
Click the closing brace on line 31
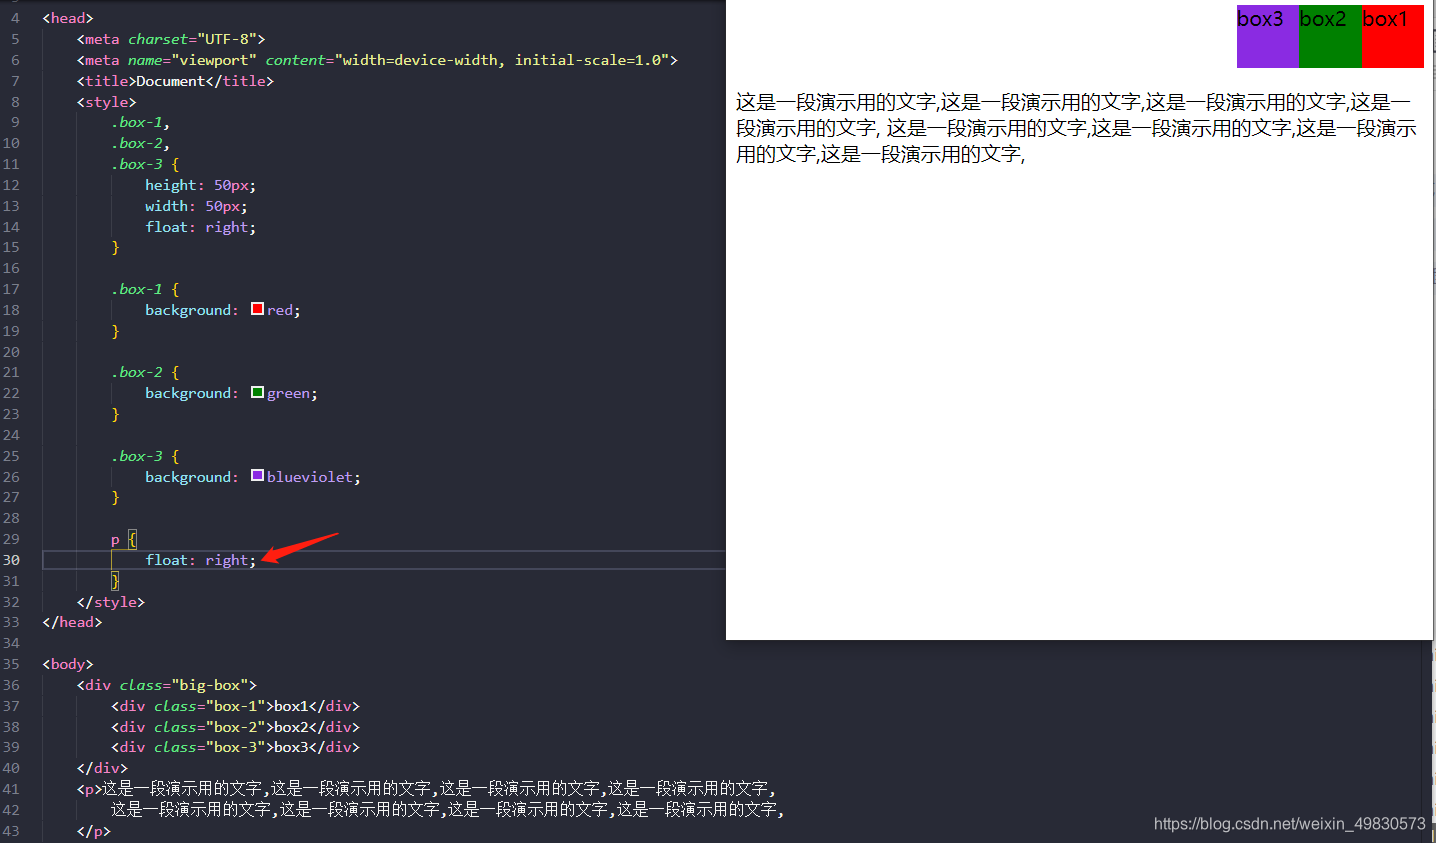115,581
